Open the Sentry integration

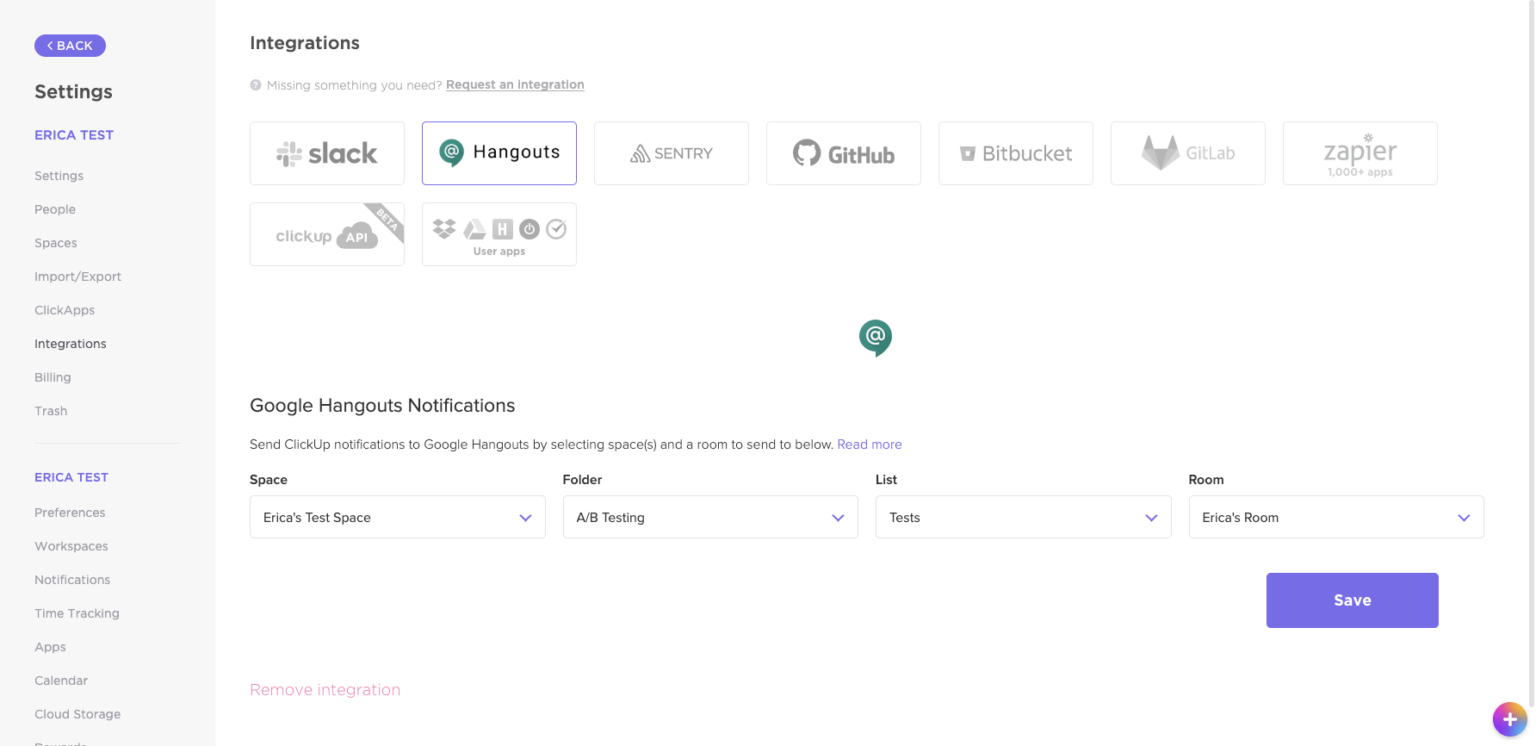[671, 153]
